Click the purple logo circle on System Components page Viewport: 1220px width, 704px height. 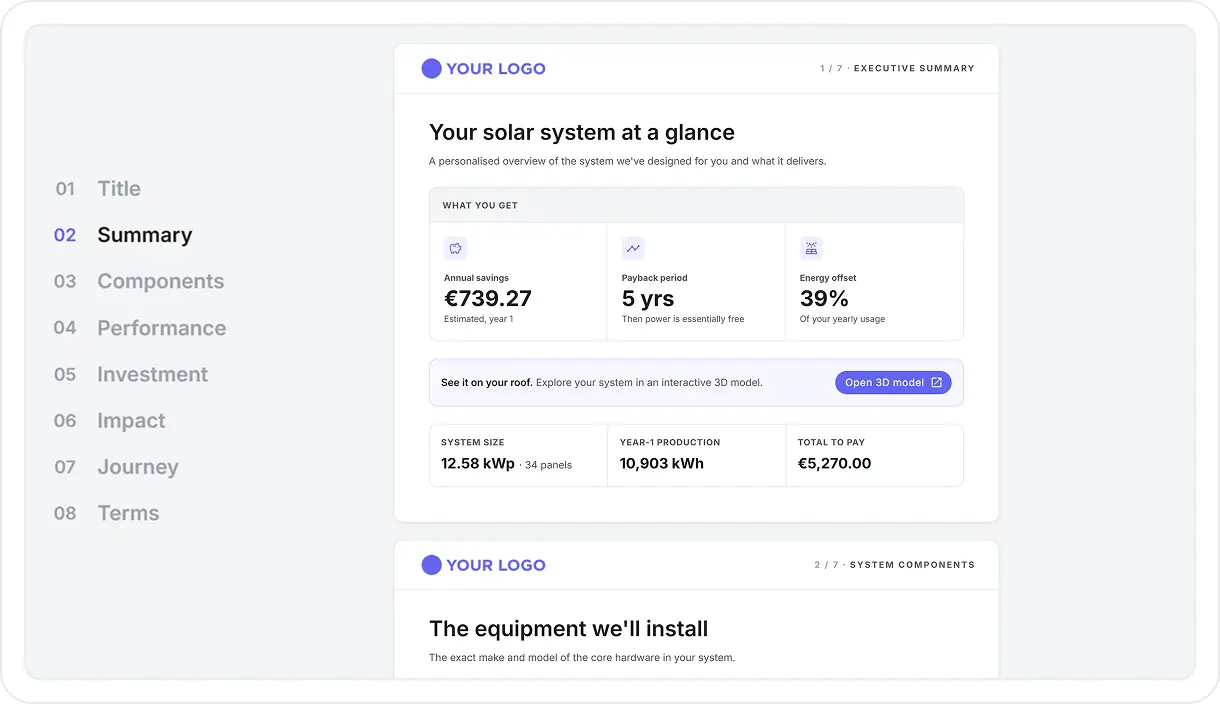(x=431, y=565)
